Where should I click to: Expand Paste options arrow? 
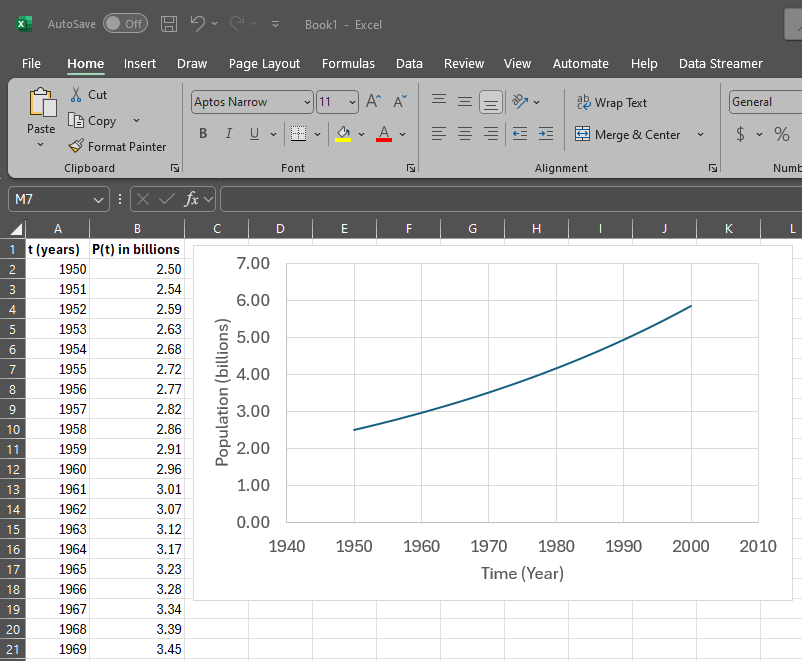tap(40, 145)
